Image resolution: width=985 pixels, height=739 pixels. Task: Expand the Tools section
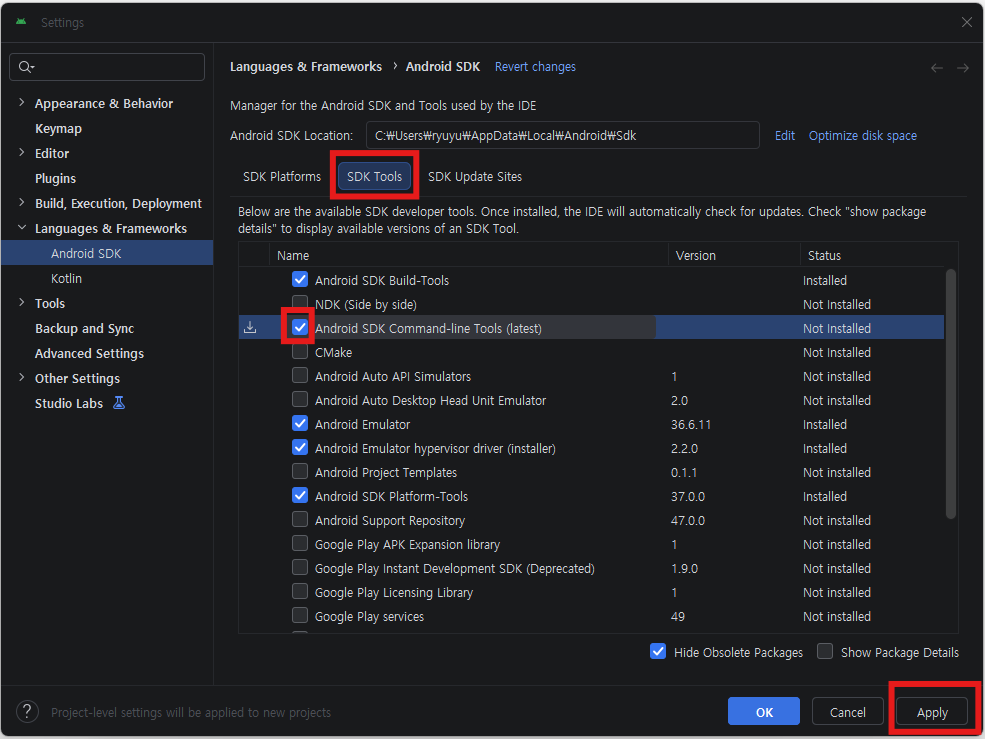pyautogui.click(x=22, y=302)
